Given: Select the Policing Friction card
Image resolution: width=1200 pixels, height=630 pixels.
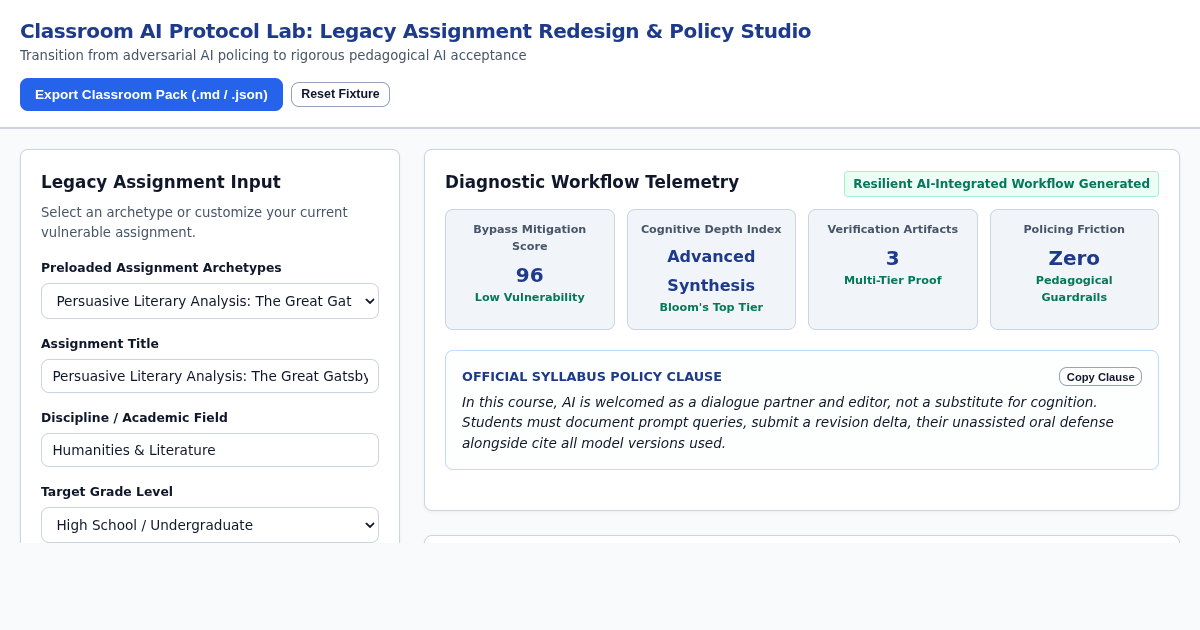Looking at the screenshot, I should [1074, 270].
